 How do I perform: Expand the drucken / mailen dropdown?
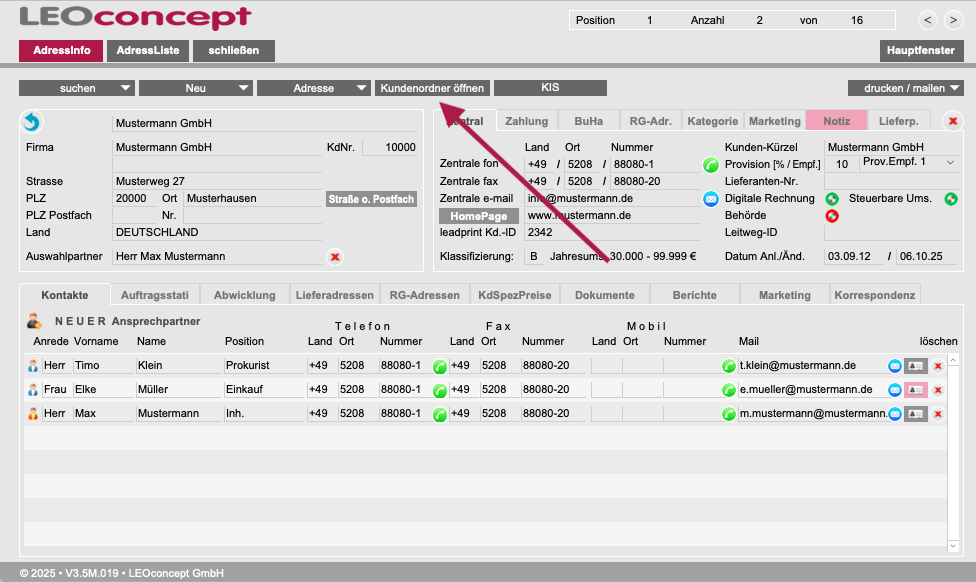coord(906,88)
